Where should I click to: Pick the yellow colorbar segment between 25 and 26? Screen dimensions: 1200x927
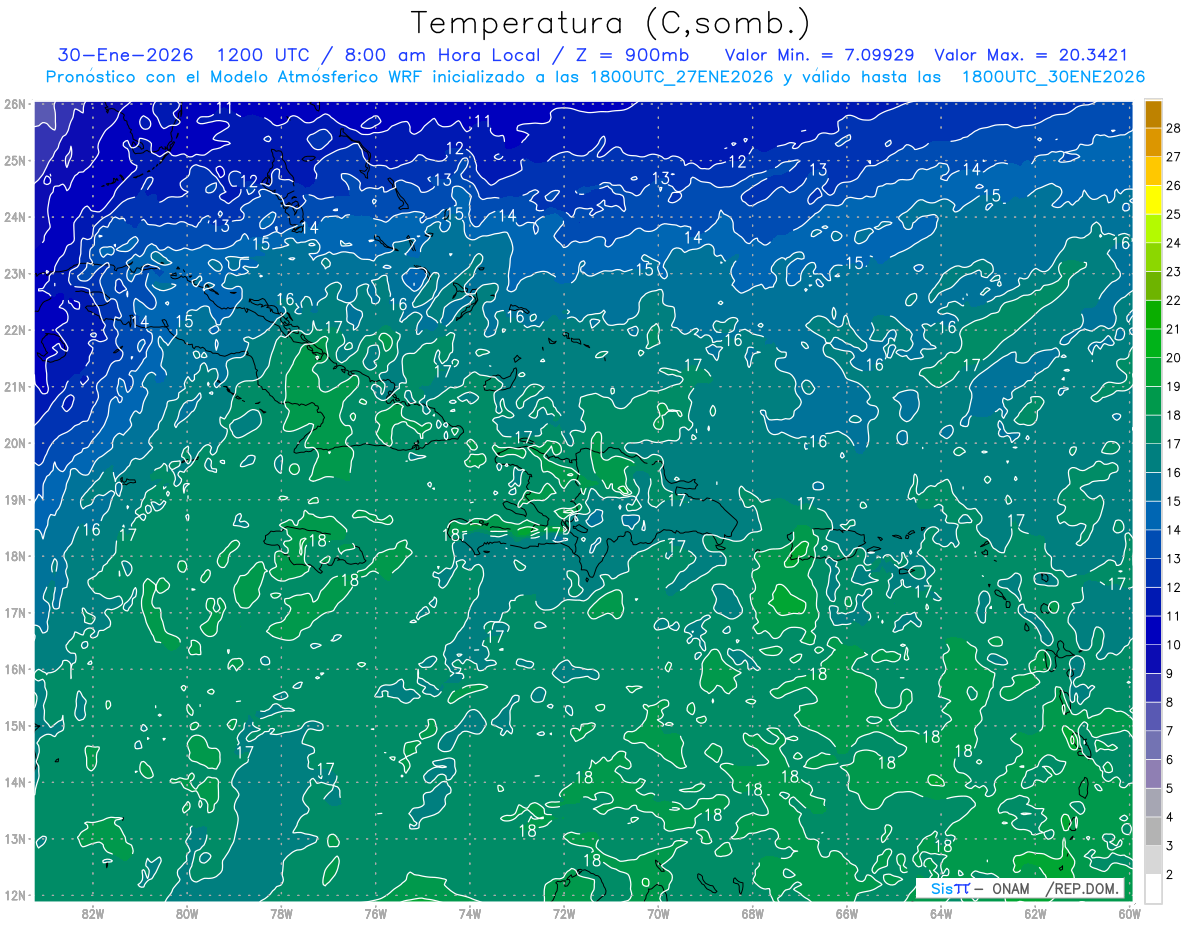coord(1153,200)
